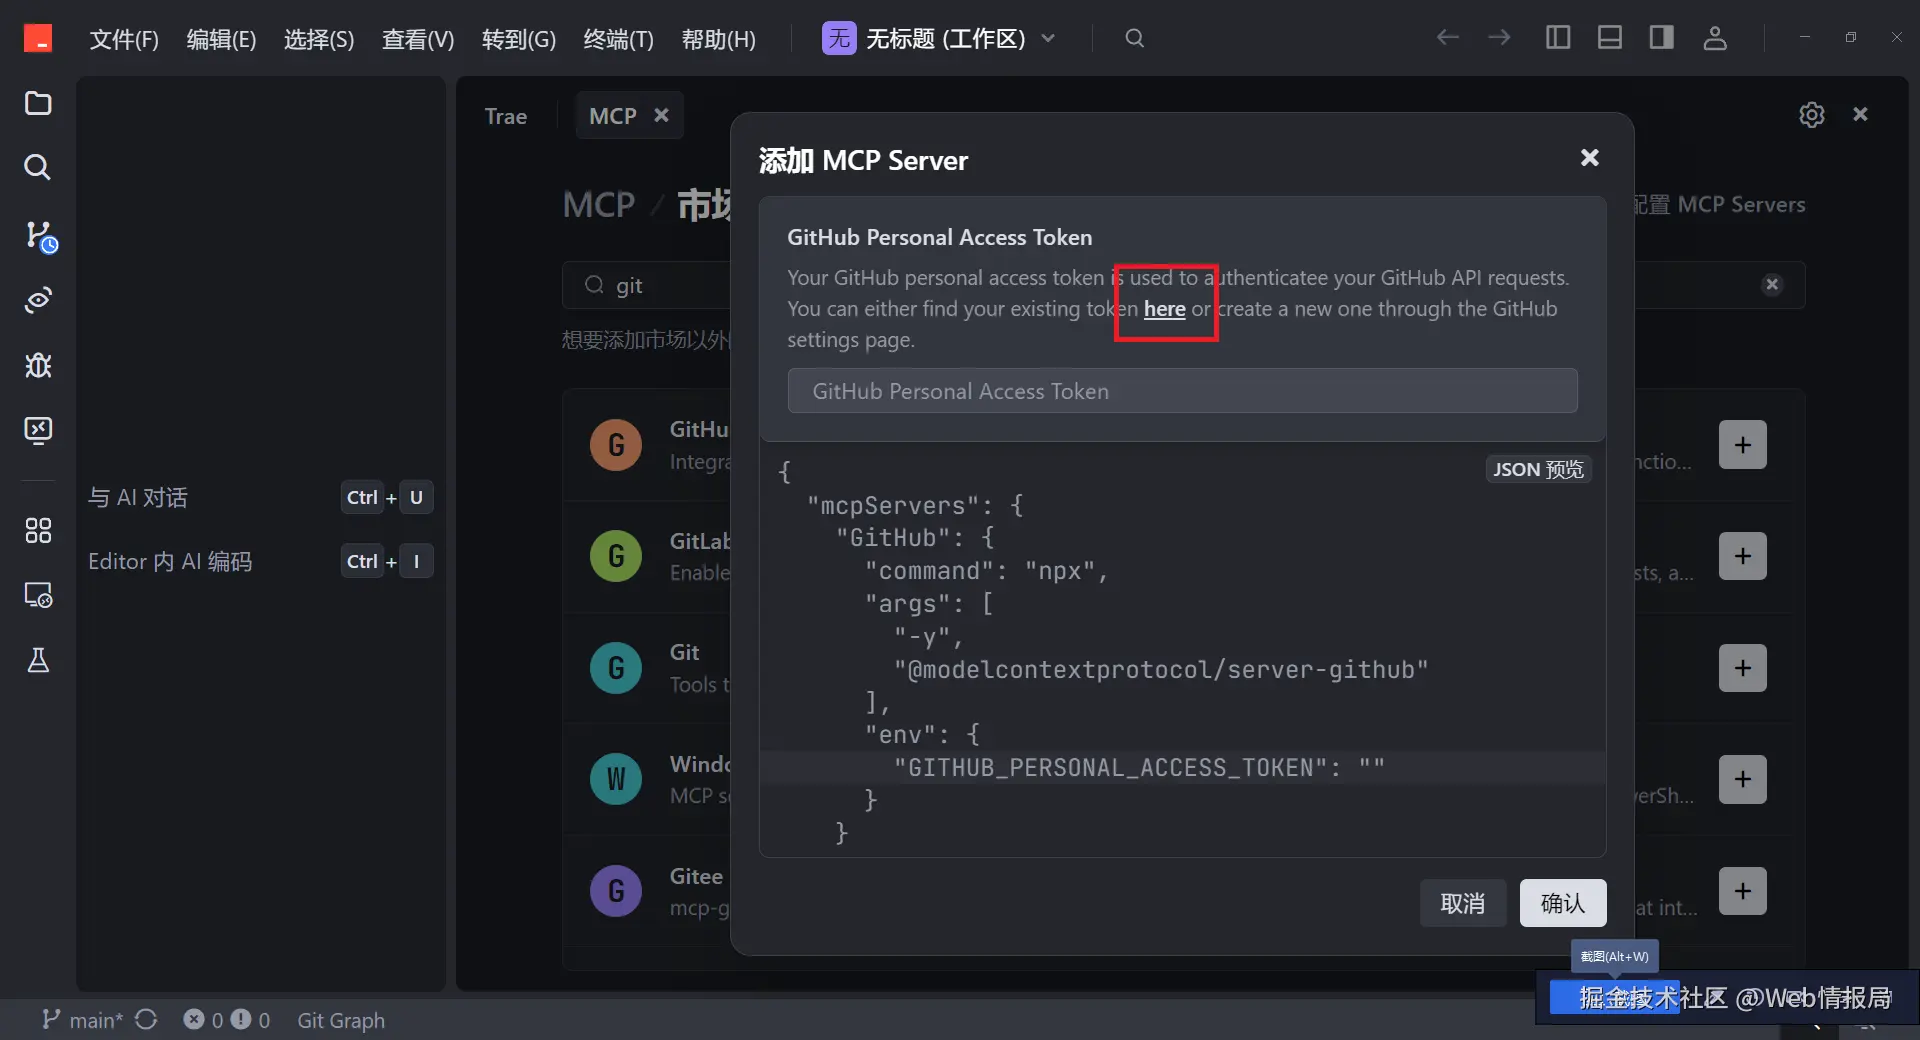Open the eye-shaped preview icon in sidebar
Image resolution: width=1920 pixels, height=1040 pixels.
[x=38, y=299]
